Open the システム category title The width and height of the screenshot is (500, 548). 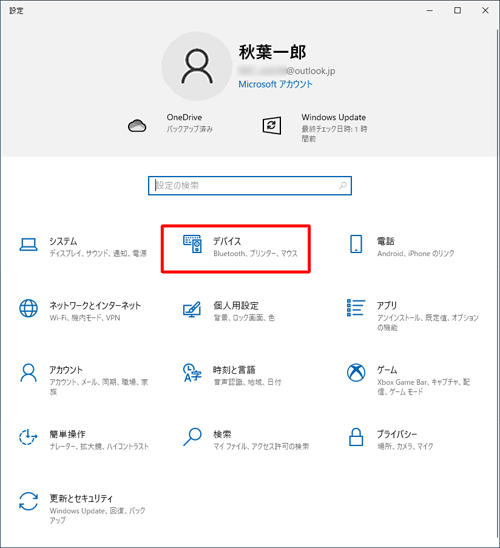click(x=63, y=241)
